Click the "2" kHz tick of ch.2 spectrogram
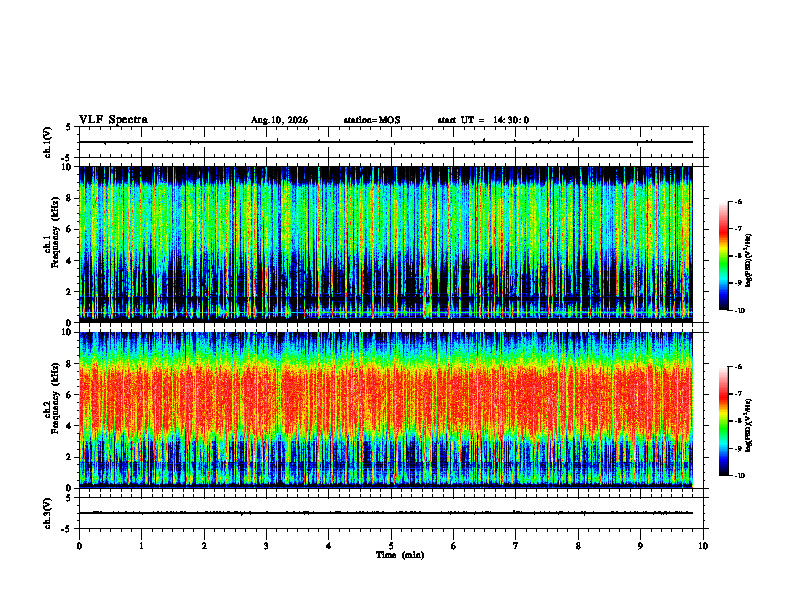The image size is (792, 612). pos(70,457)
